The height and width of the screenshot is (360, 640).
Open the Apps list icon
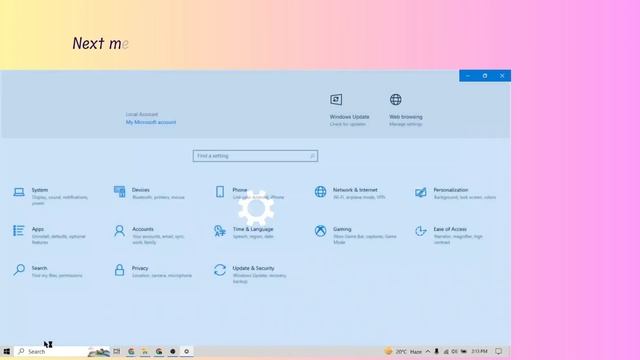(x=19, y=231)
